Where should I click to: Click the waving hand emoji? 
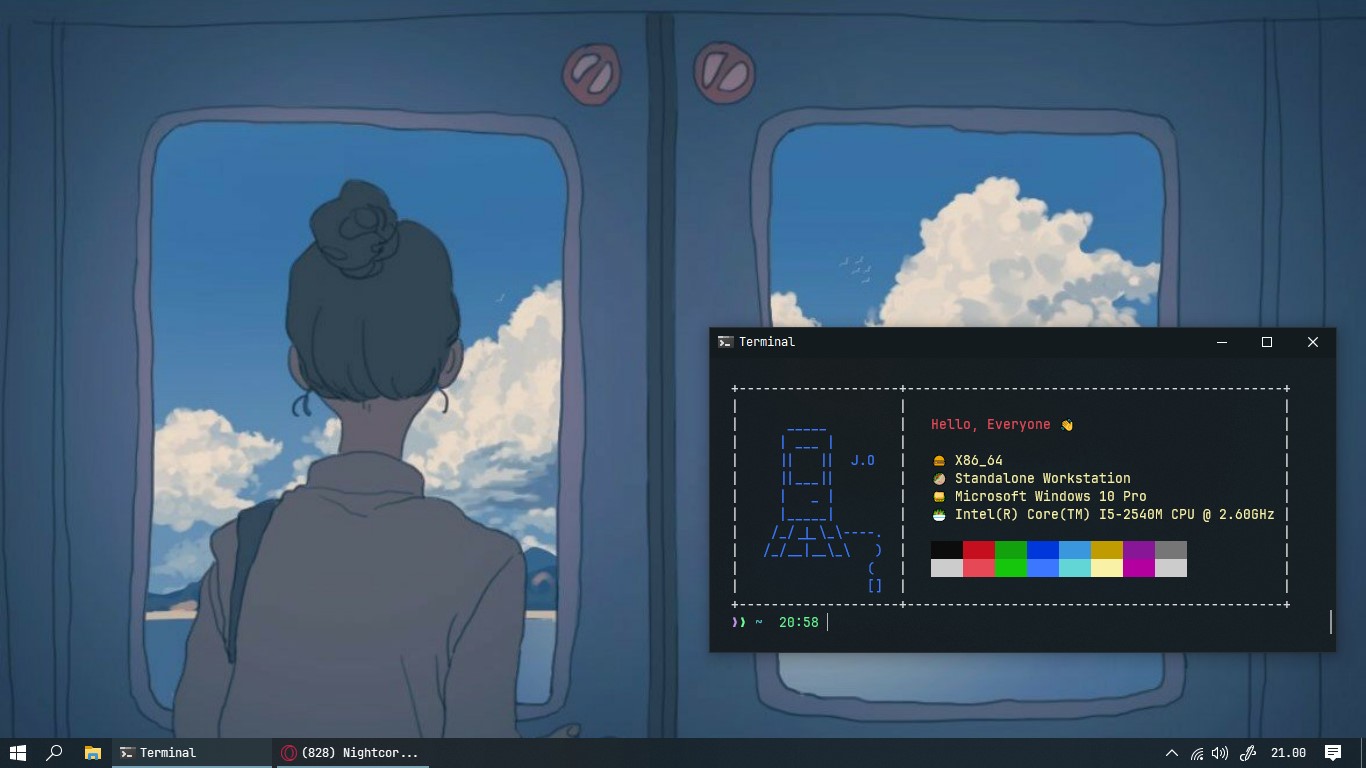tap(1067, 425)
